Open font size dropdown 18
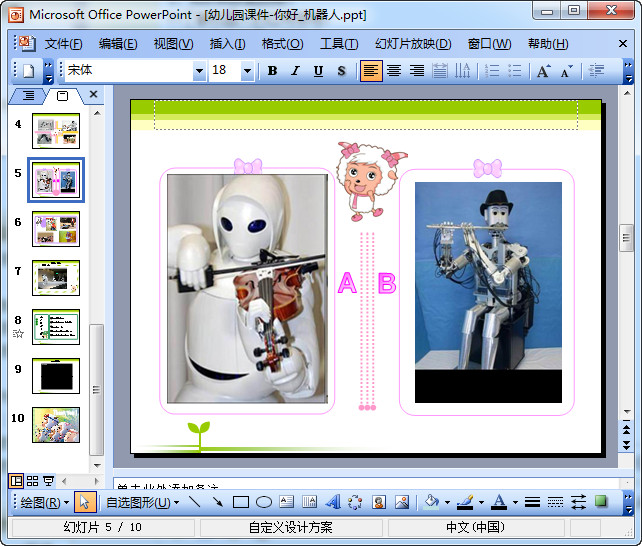 (x=247, y=71)
